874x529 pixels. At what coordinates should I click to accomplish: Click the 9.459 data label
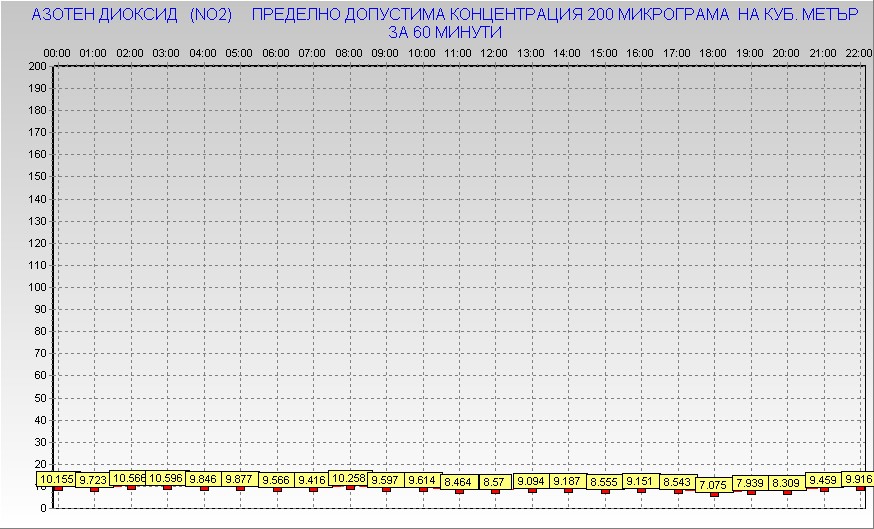point(823,480)
